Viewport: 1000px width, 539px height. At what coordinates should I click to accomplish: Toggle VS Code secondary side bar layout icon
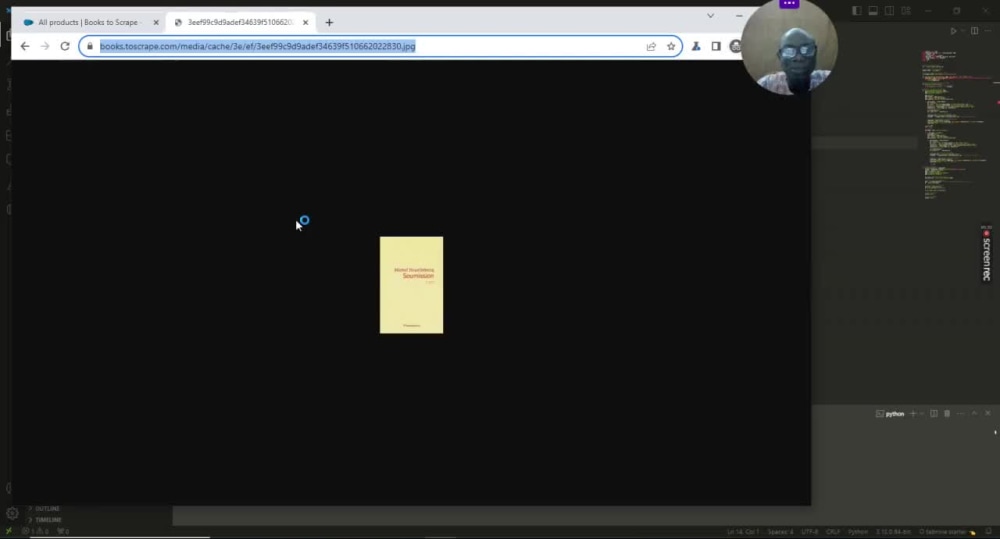coord(890,11)
